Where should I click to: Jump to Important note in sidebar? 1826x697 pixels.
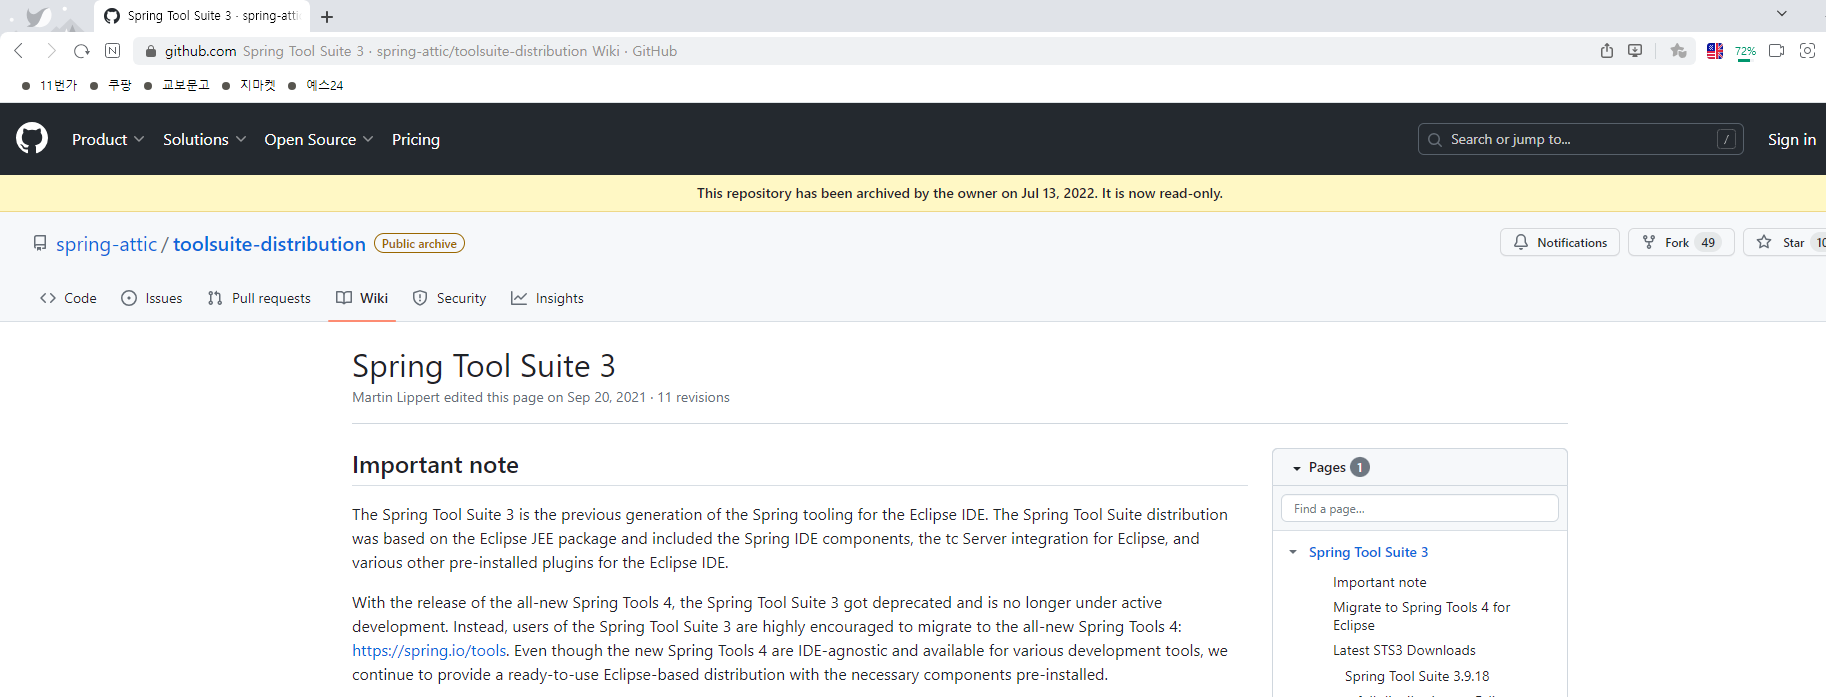pyautogui.click(x=1380, y=582)
